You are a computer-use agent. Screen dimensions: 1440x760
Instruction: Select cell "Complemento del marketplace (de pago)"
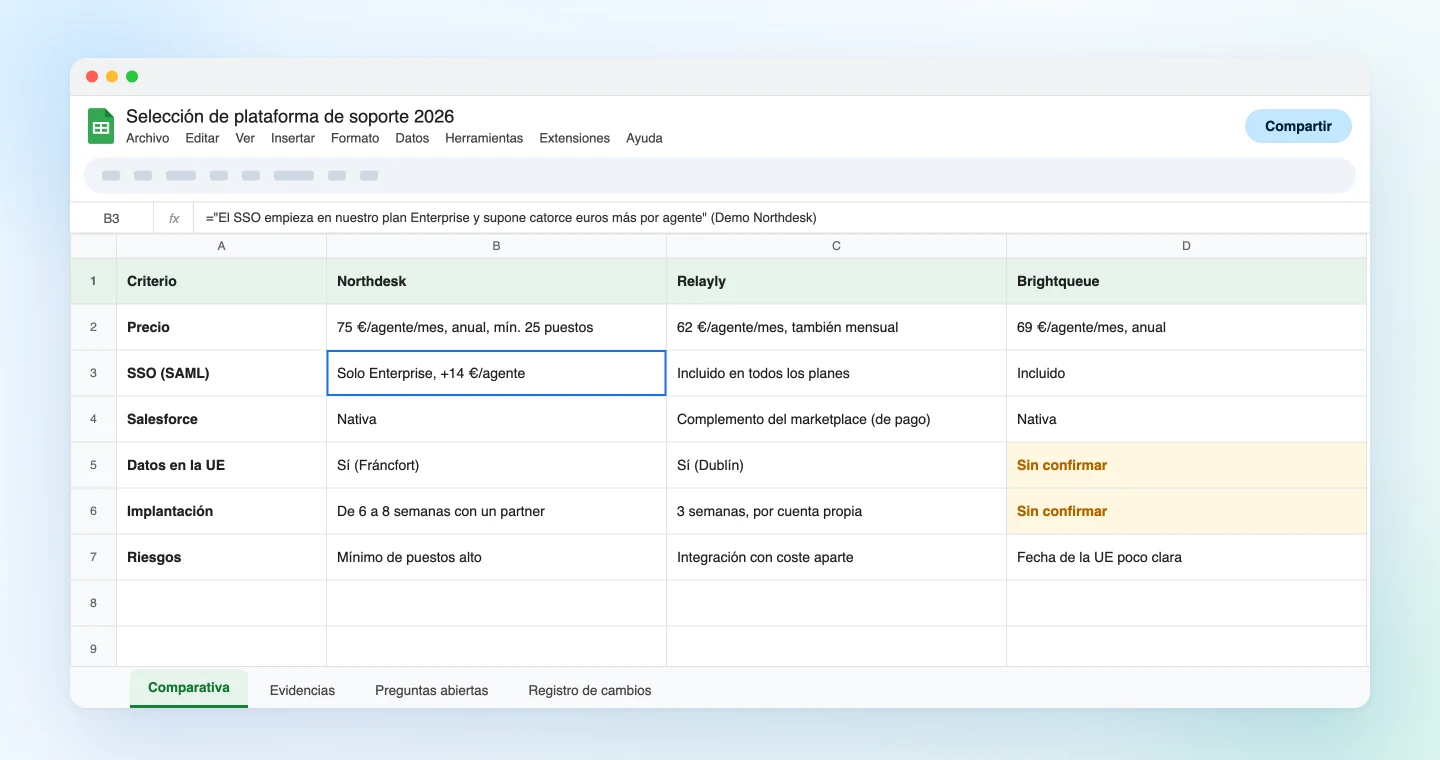click(837, 419)
